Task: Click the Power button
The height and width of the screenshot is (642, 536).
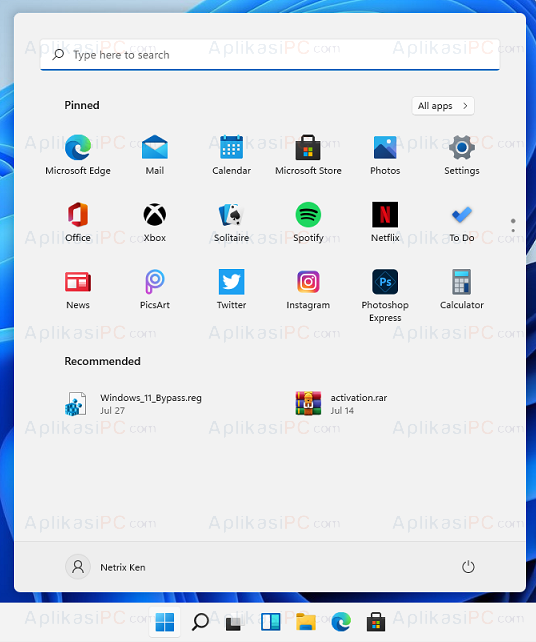Action: point(468,567)
